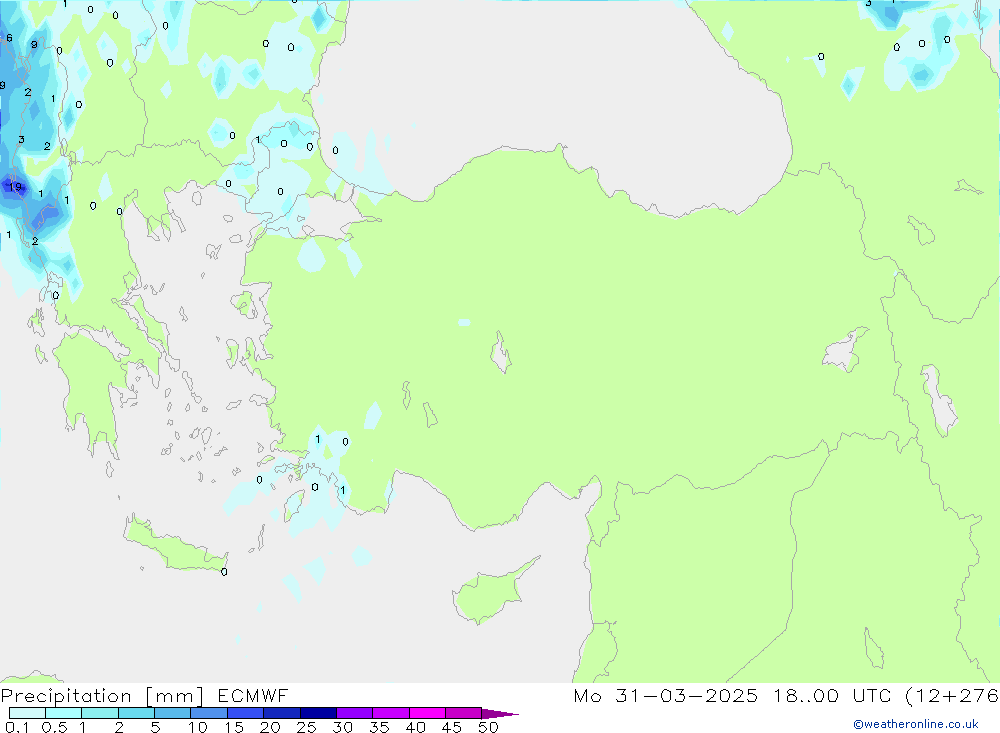Click the 45–50 mm legend color swatch

click(463, 713)
